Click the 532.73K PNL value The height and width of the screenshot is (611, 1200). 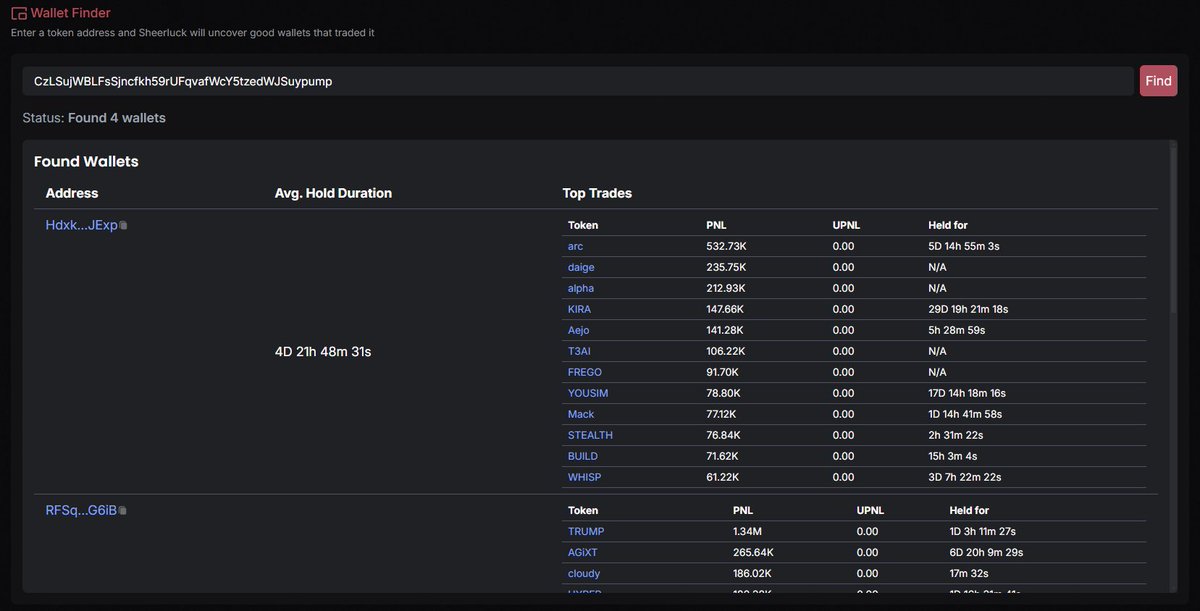point(727,246)
